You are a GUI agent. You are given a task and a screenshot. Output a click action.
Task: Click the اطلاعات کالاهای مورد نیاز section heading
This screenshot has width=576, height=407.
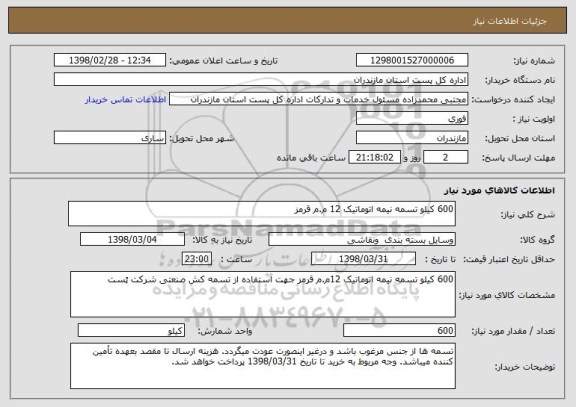(x=499, y=190)
